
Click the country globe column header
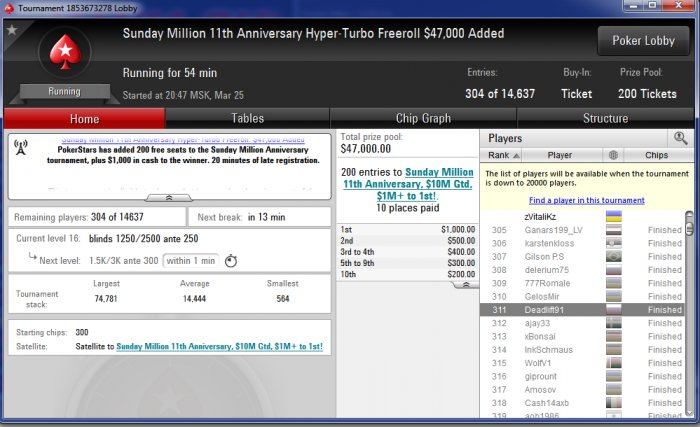(x=613, y=155)
